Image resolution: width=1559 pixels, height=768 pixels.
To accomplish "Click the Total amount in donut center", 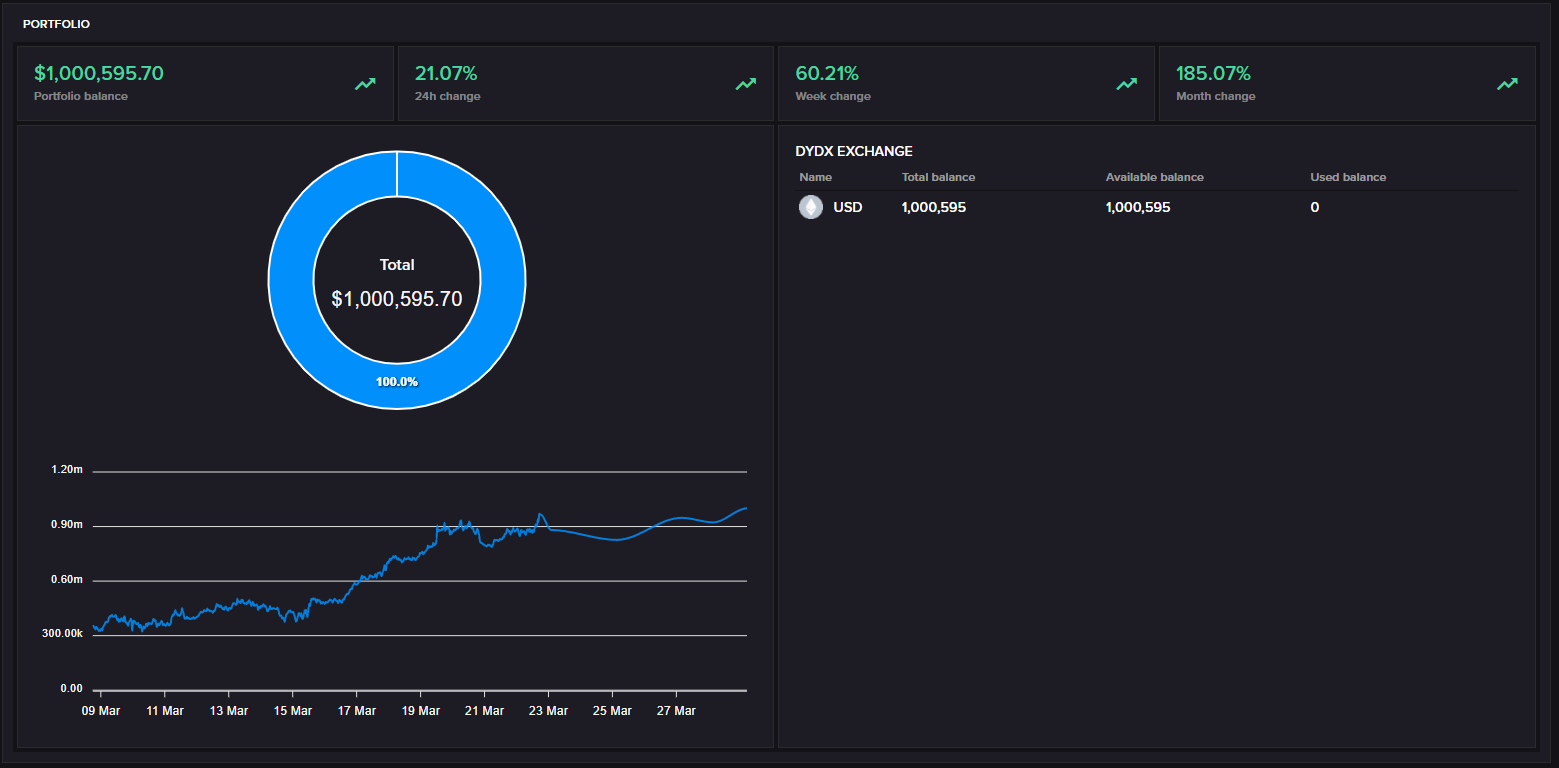I will (397, 298).
